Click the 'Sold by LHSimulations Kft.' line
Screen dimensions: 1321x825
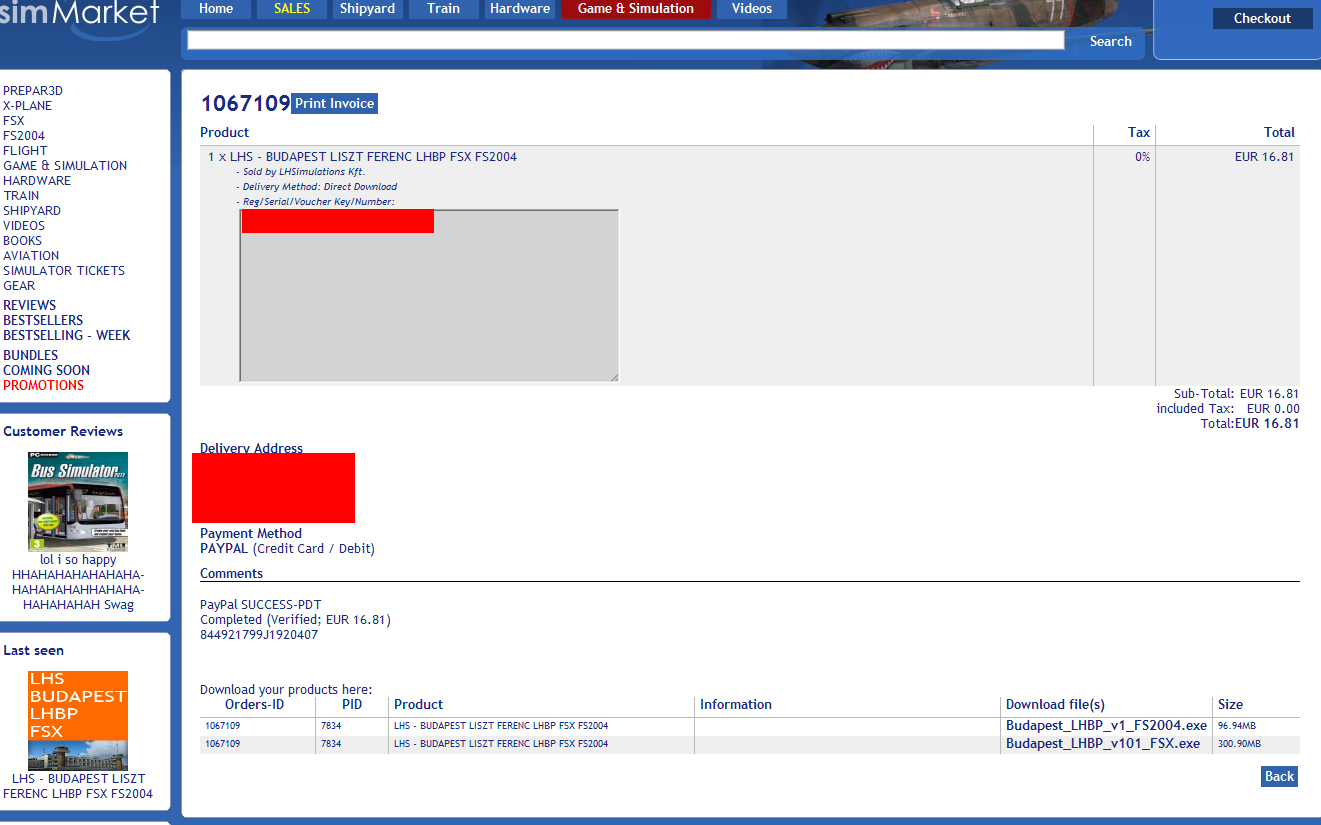pyautogui.click(x=301, y=172)
